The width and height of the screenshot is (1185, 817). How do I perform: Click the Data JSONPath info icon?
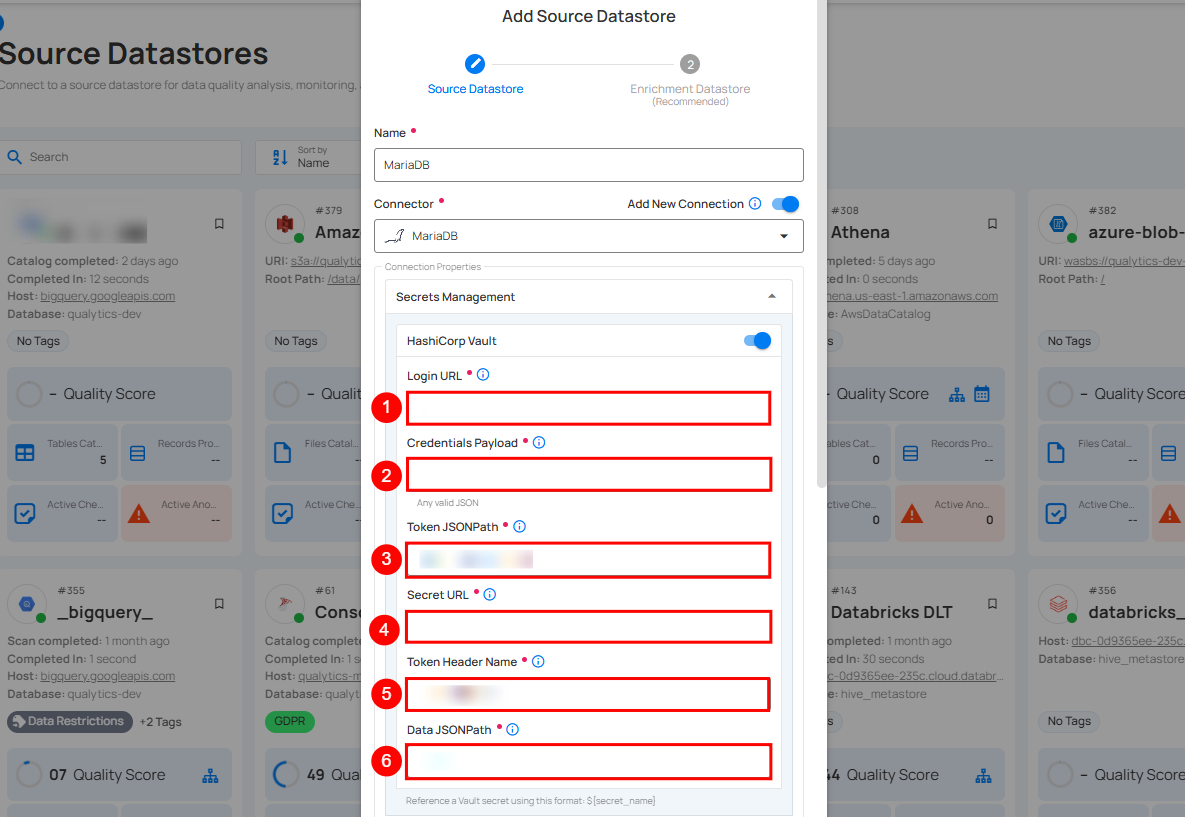click(x=512, y=730)
